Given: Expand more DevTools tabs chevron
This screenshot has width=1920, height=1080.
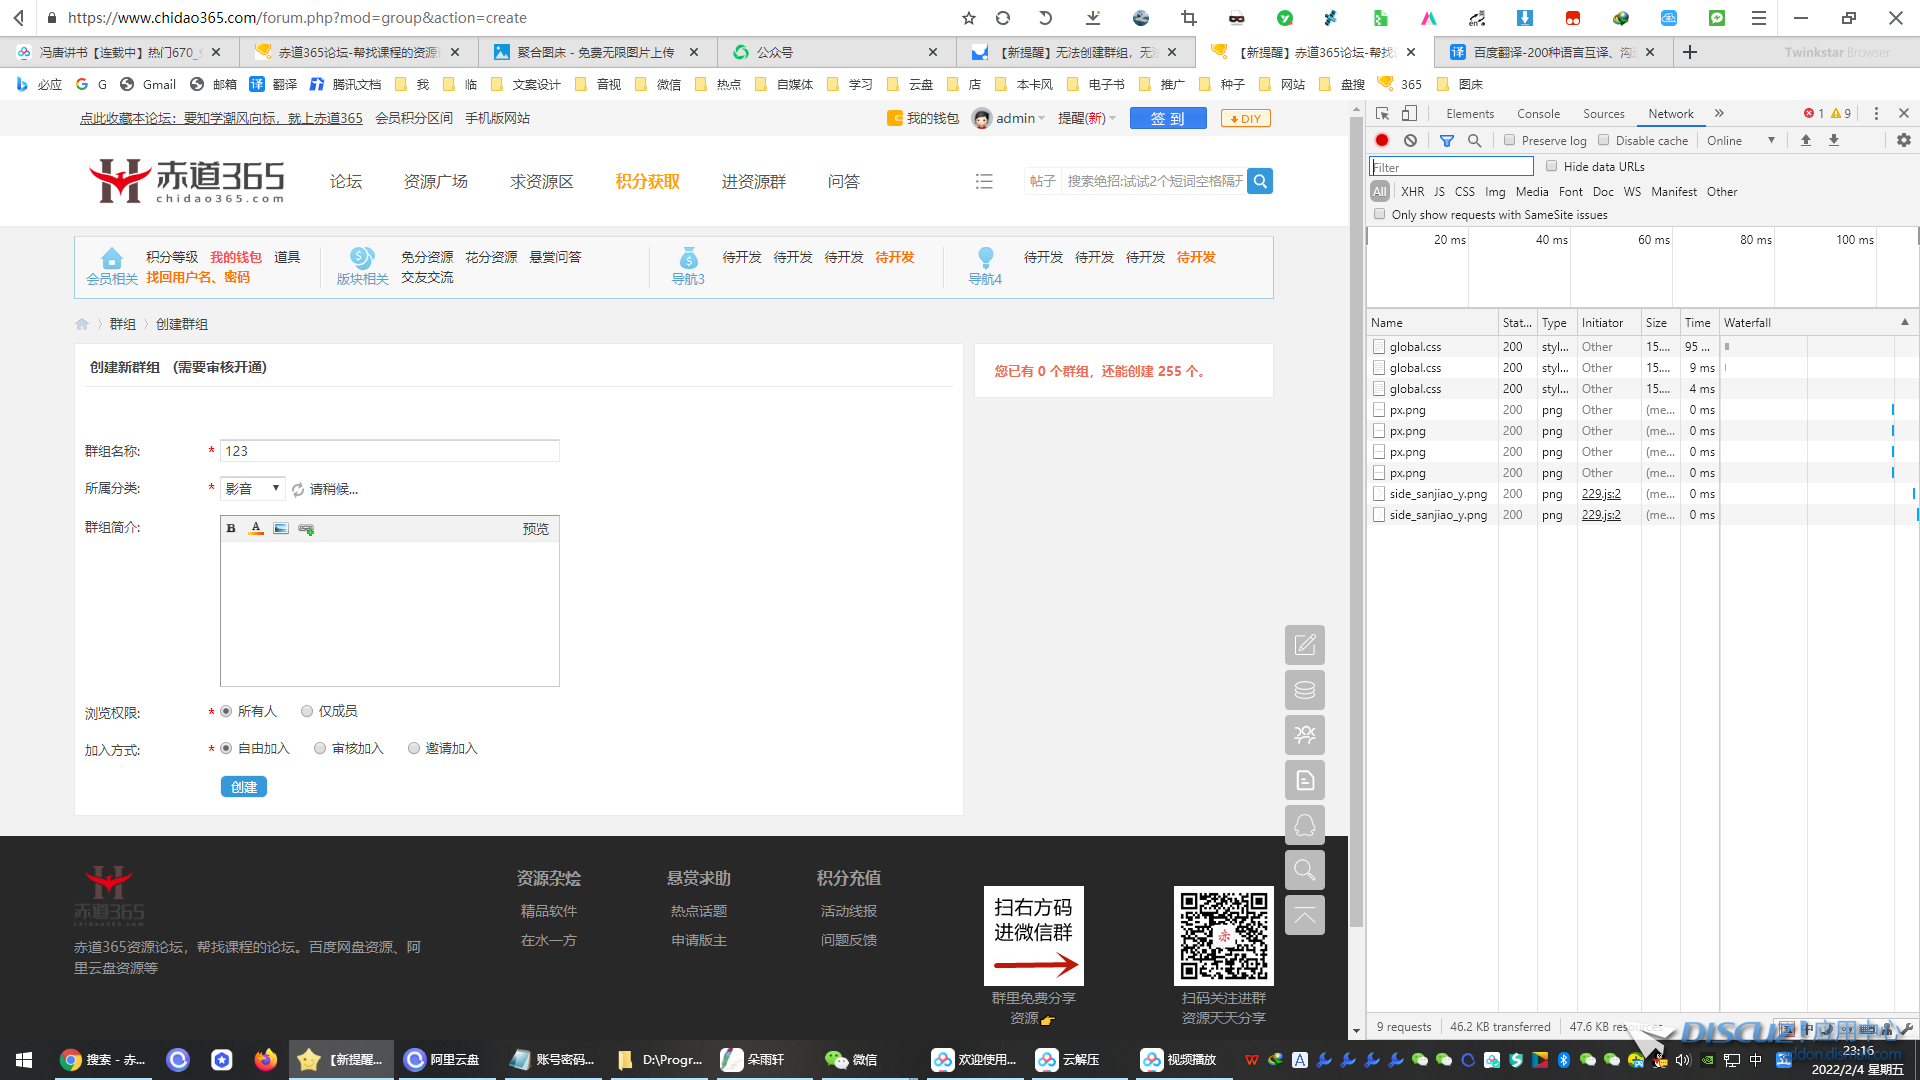Looking at the screenshot, I should tap(1719, 113).
